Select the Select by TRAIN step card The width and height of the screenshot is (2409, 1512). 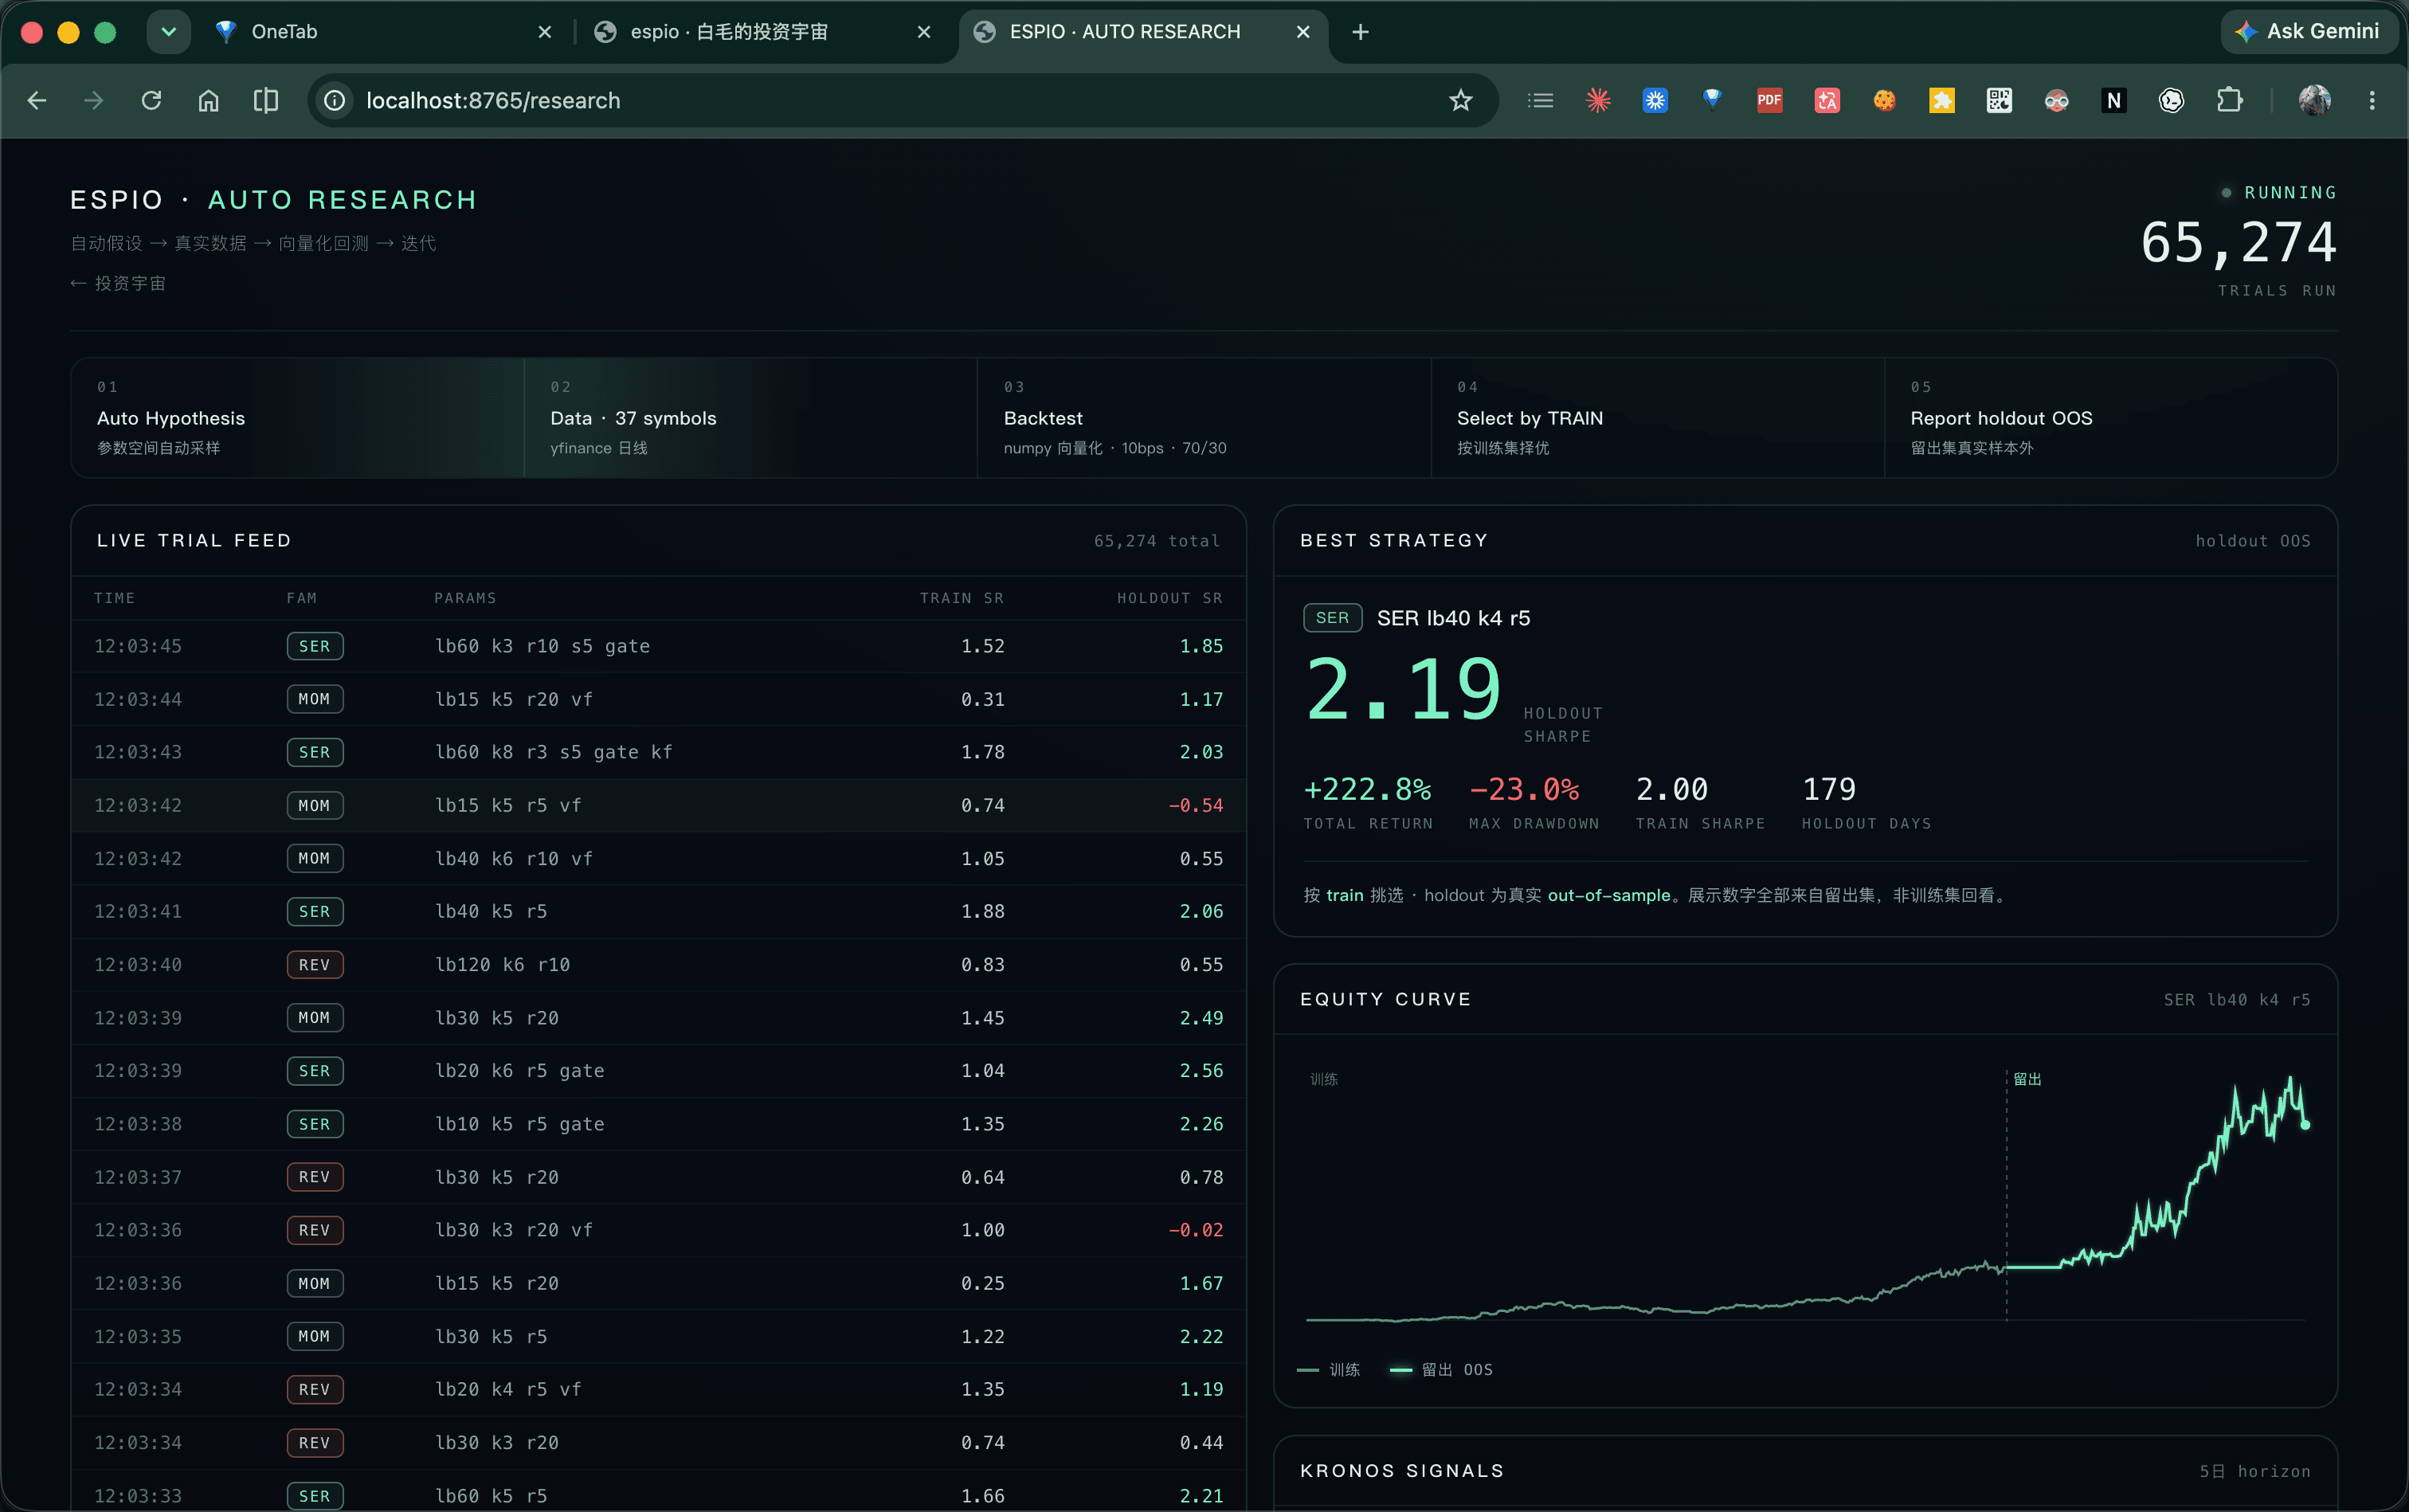tap(1657, 418)
